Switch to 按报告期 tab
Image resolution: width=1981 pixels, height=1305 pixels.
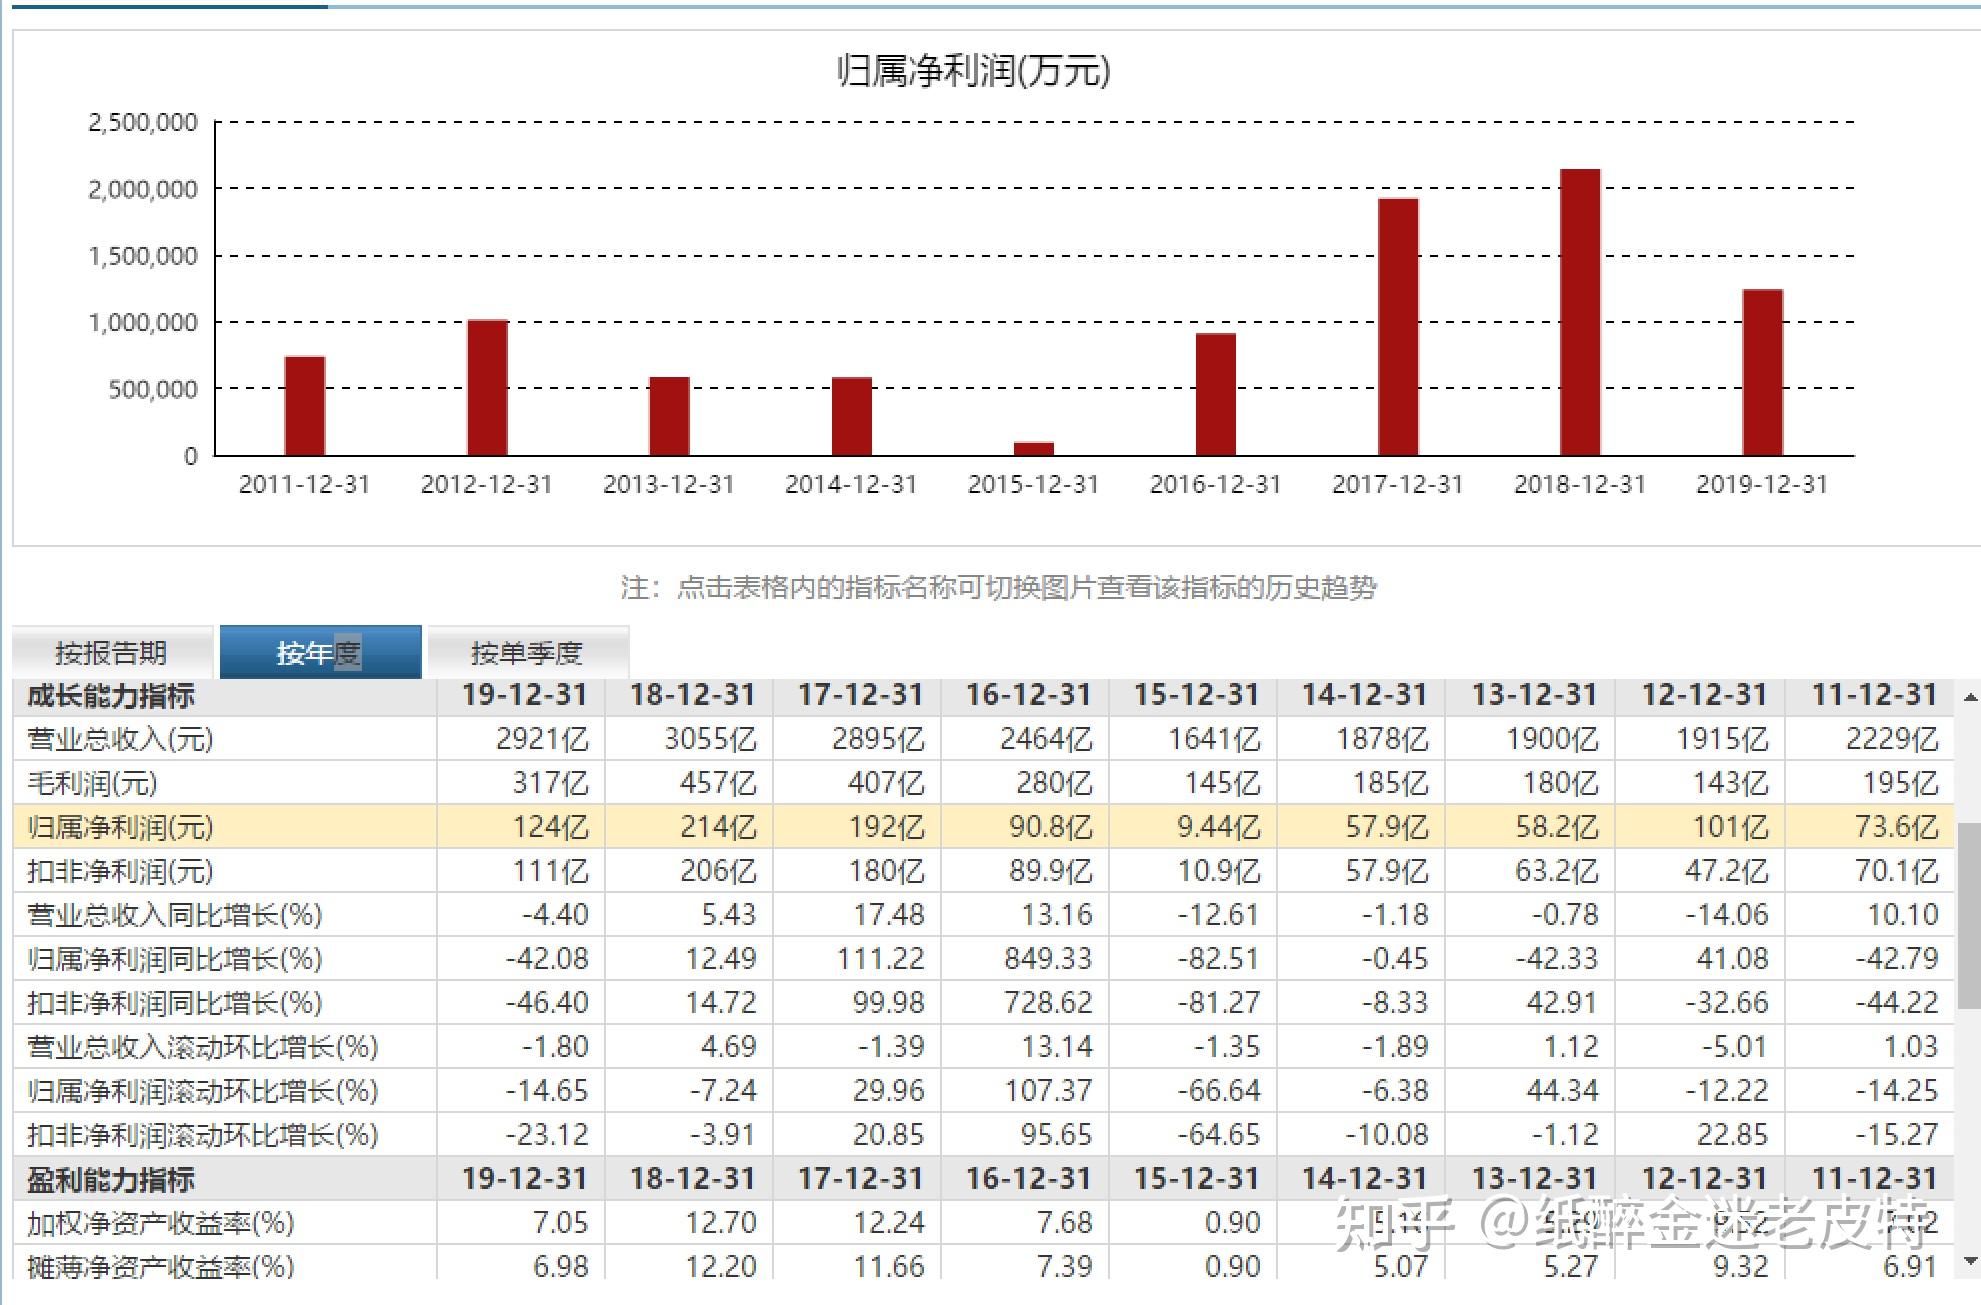111,652
